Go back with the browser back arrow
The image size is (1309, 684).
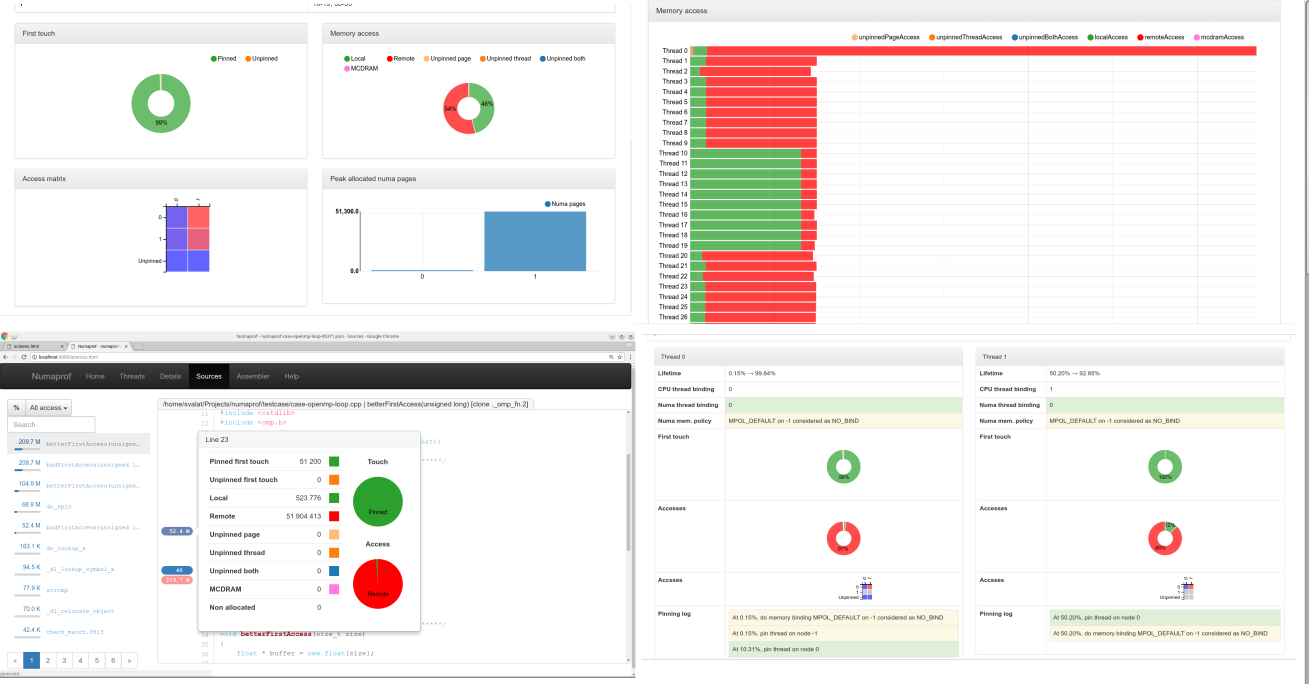[5, 357]
